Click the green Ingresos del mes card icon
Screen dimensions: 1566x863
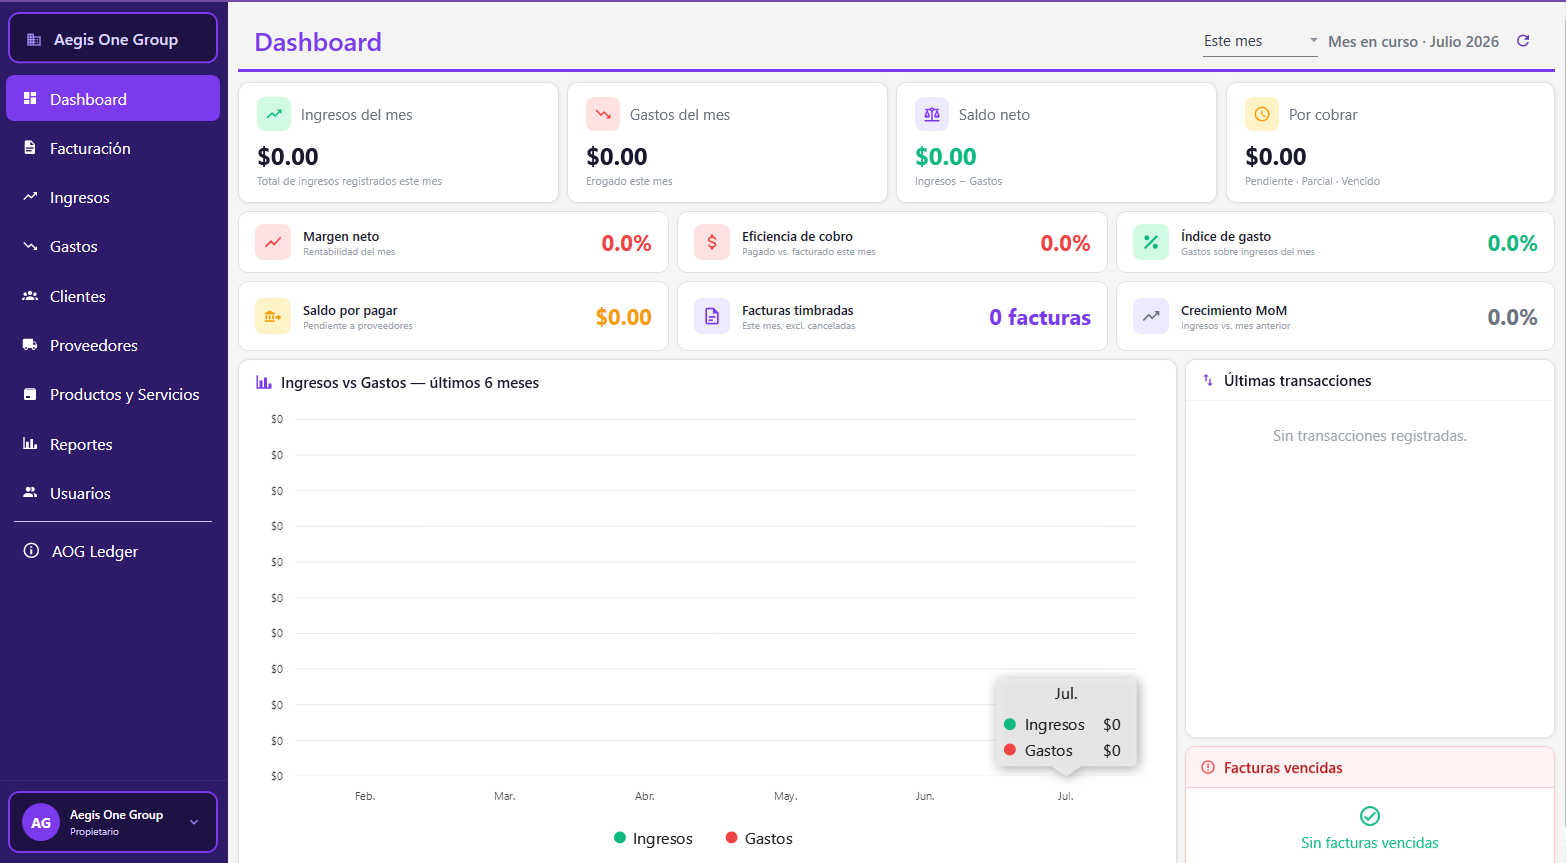274,114
